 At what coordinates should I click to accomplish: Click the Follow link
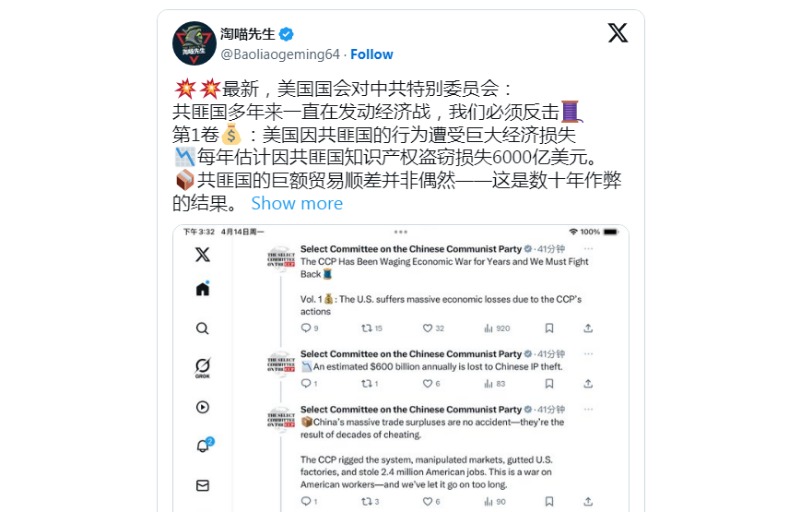371,54
